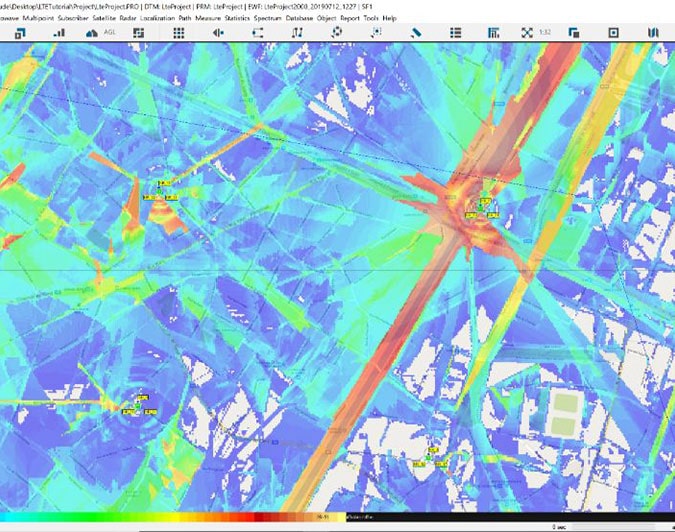This screenshot has width=675, height=532.
Task: Click the square target toolbar icon
Action: click(x=613, y=32)
